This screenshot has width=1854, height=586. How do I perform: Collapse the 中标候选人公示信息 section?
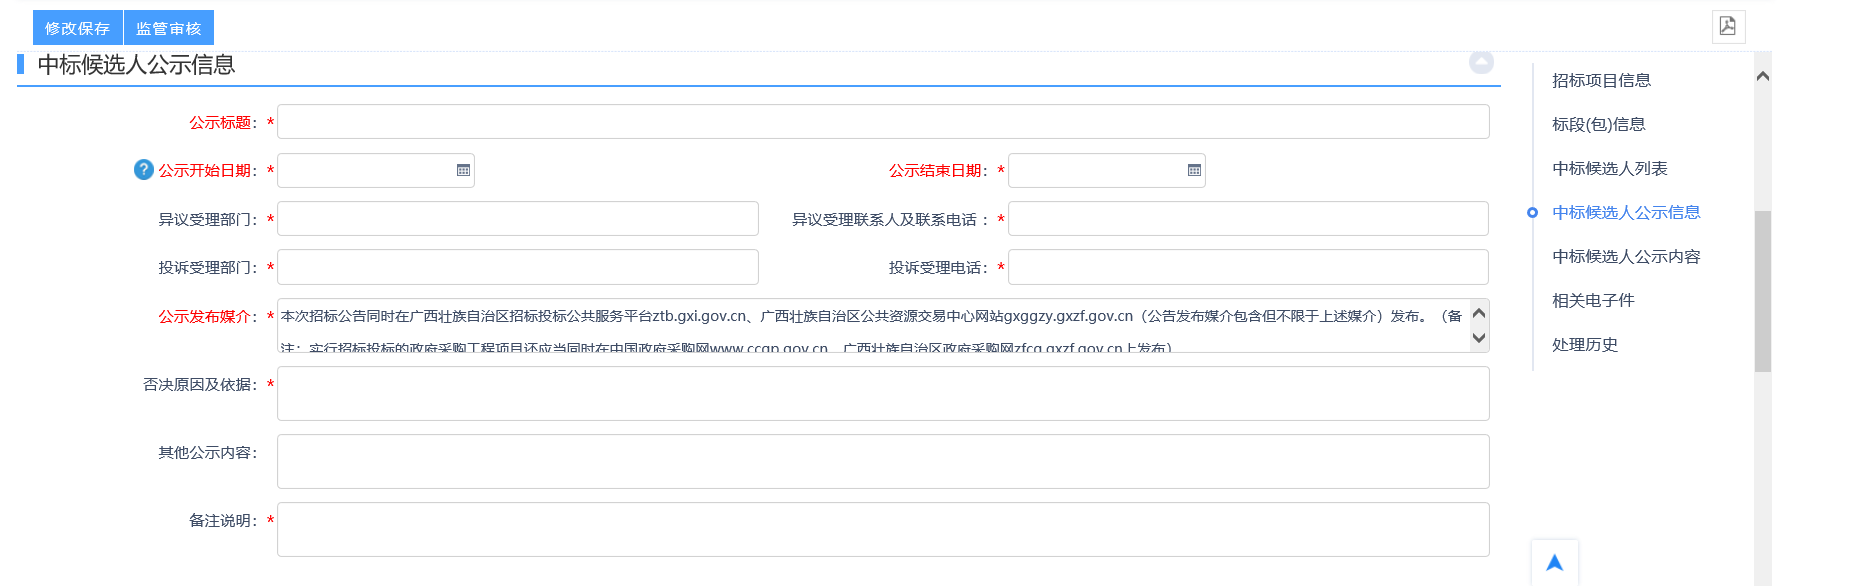tap(1481, 63)
